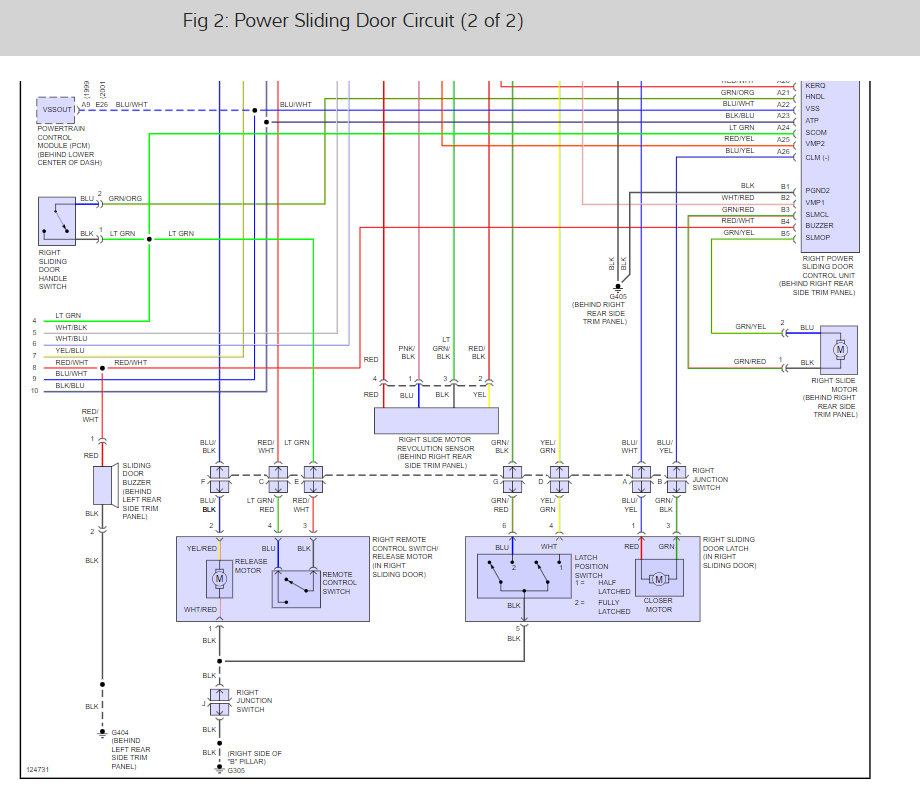Click junction switch connector D
Screen dimensions: 920x798
click(x=559, y=479)
